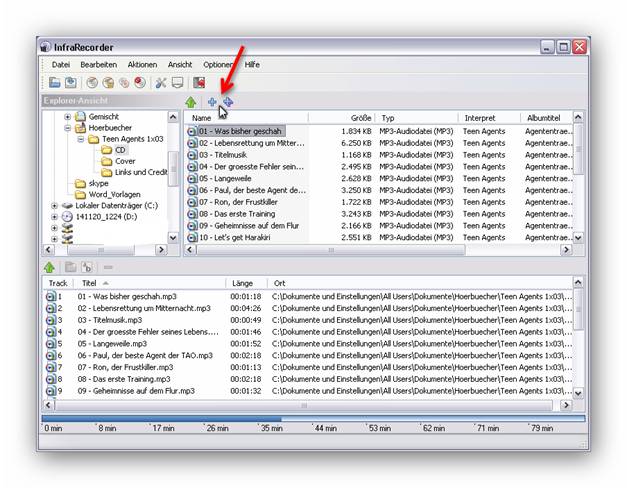Image resolution: width=627 pixels, height=488 pixels.
Task: Open a project with the folder toolbar icon
Action: pos(54,83)
